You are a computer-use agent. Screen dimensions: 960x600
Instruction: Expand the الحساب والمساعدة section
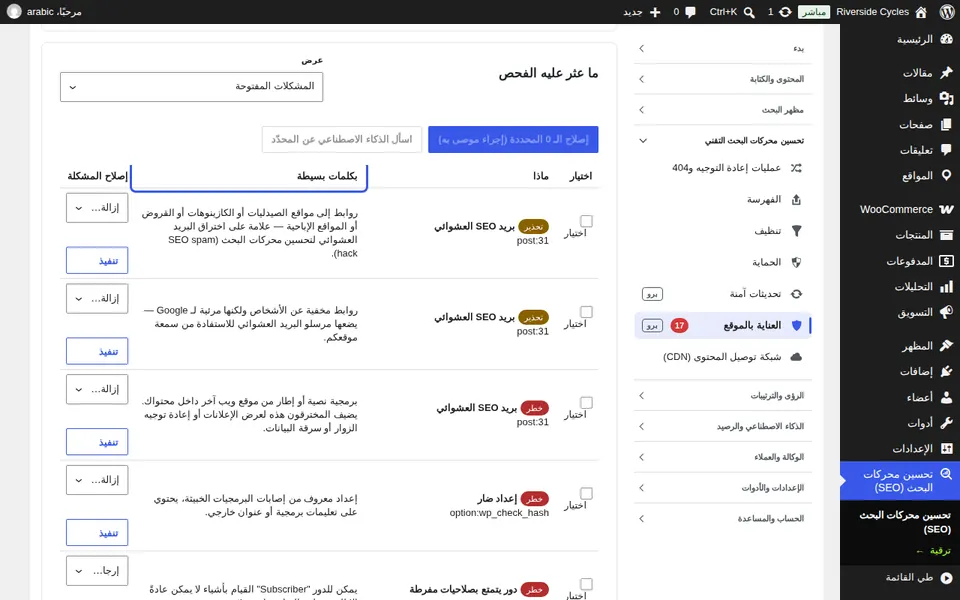pos(723,518)
